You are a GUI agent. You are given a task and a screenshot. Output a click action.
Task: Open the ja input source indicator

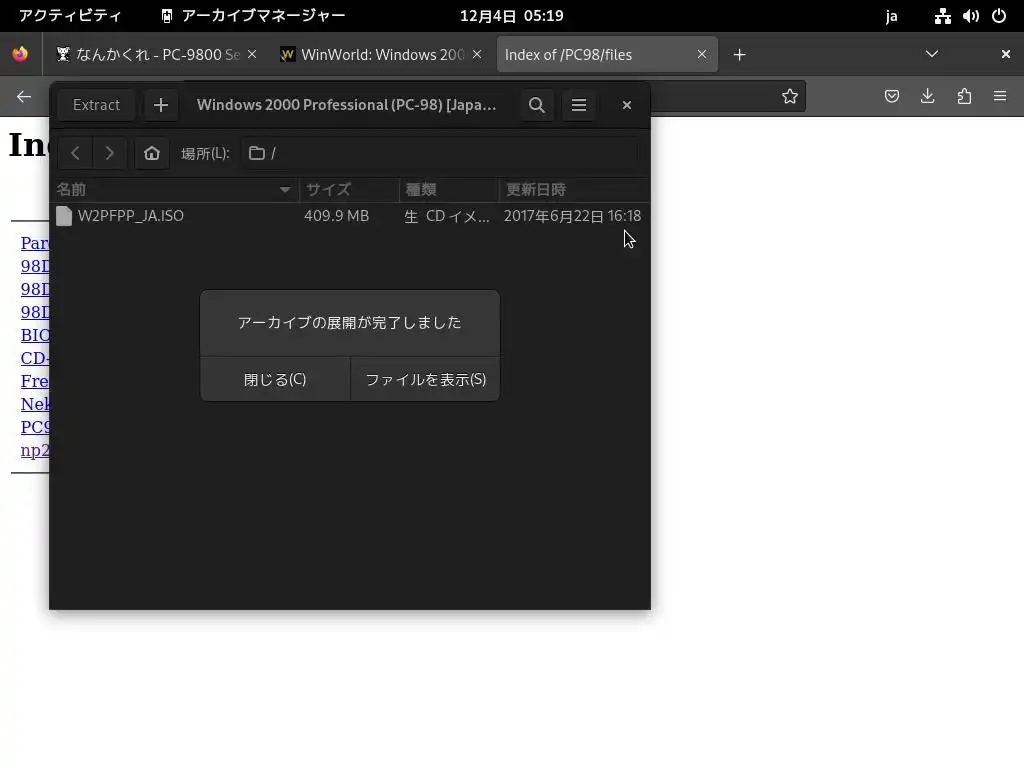891,16
